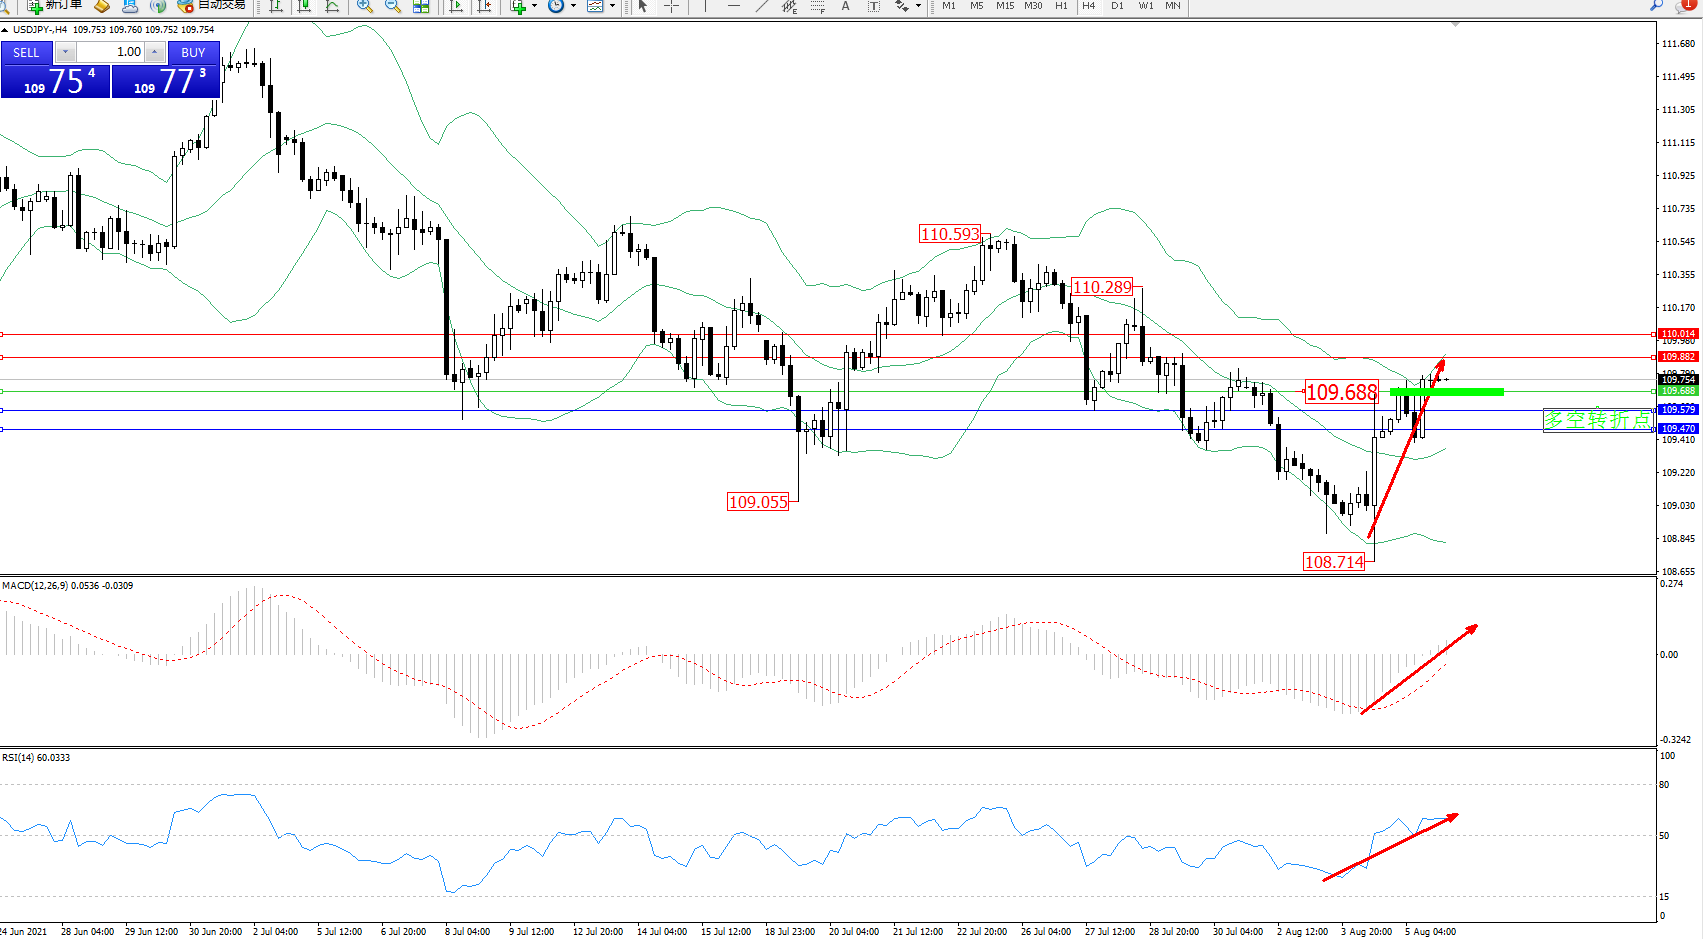Viewport: 1703px width, 939px height.
Task: Select the trendline drawing tool
Action: coord(762,6)
